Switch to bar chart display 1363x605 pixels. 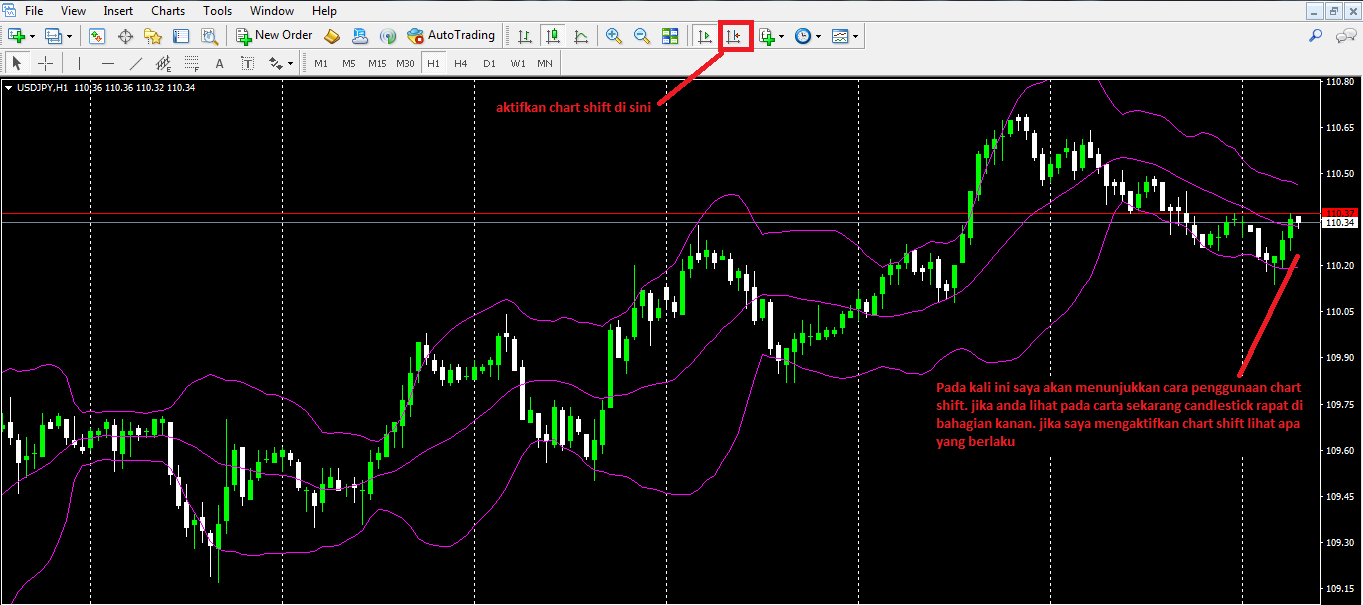(x=525, y=36)
